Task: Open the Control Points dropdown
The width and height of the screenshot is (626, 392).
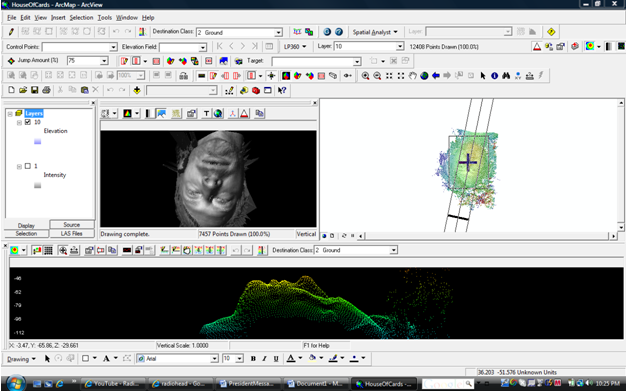Action: pyautogui.click(x=113, y=47)
